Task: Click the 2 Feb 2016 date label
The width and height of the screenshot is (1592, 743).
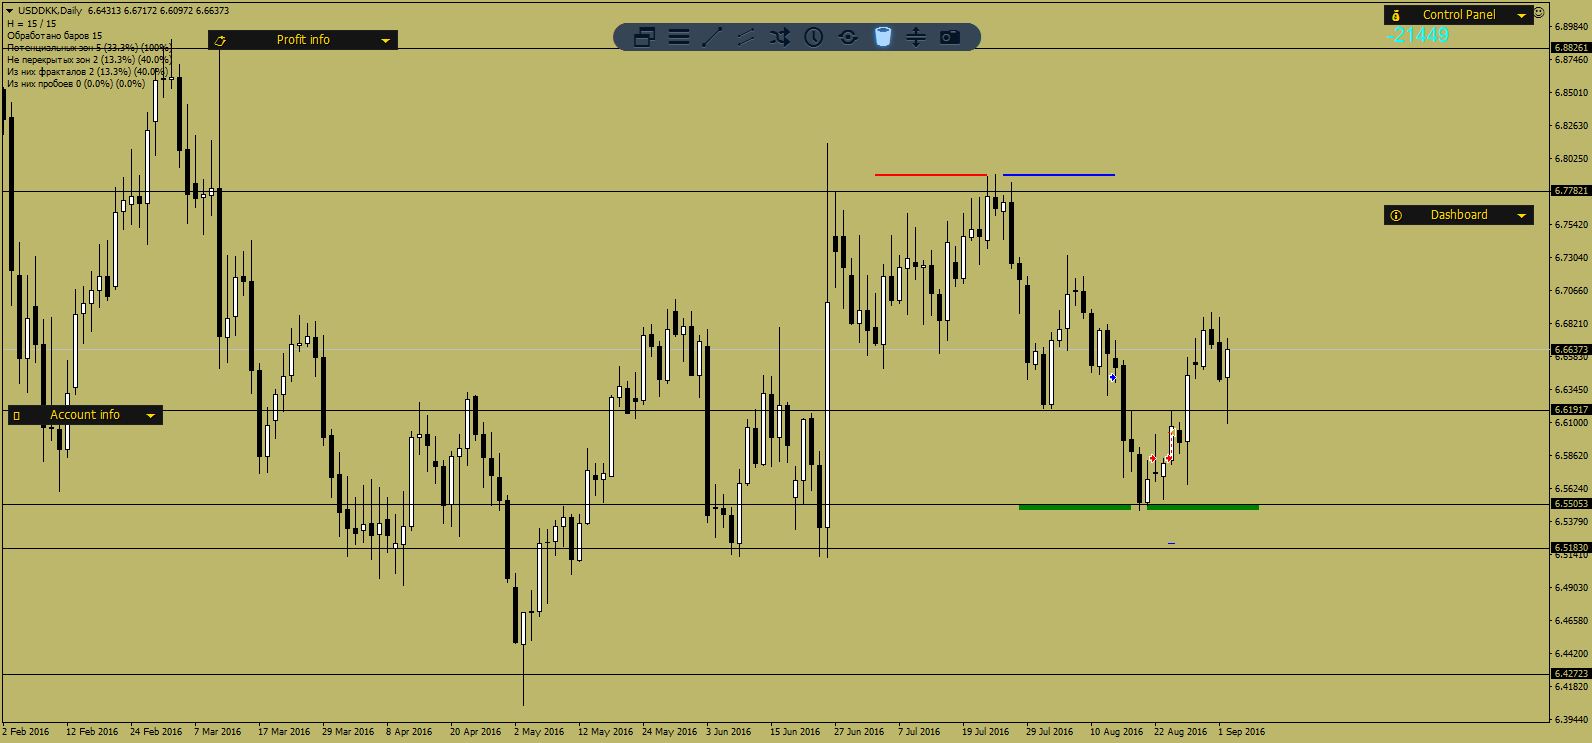Action: tap(26, 732)
